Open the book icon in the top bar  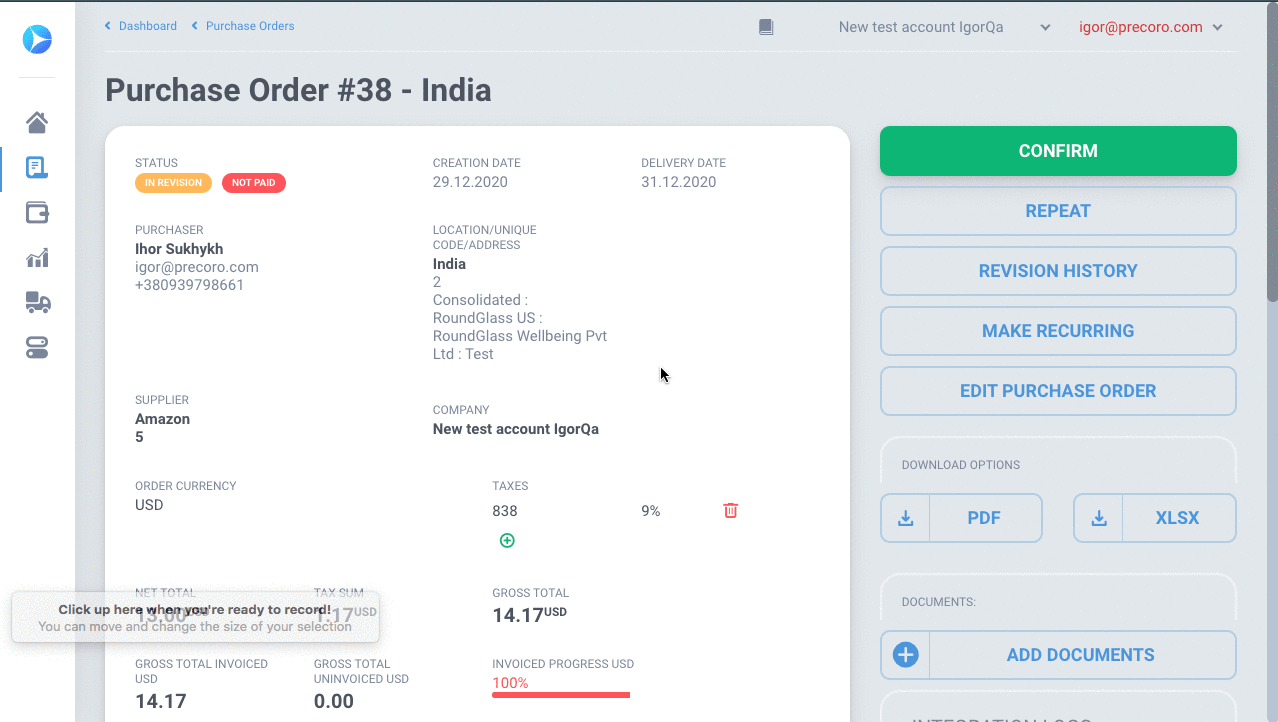click(x=766, y=27)
